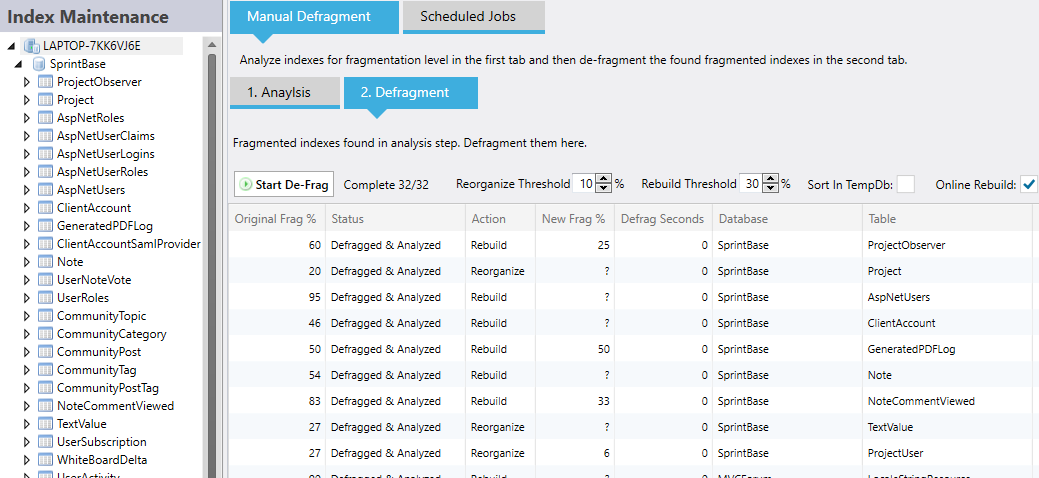This screenshot has width=1039, height=478.
Task: Click the SprintBase database icon
Action: (x=39, y=64)
